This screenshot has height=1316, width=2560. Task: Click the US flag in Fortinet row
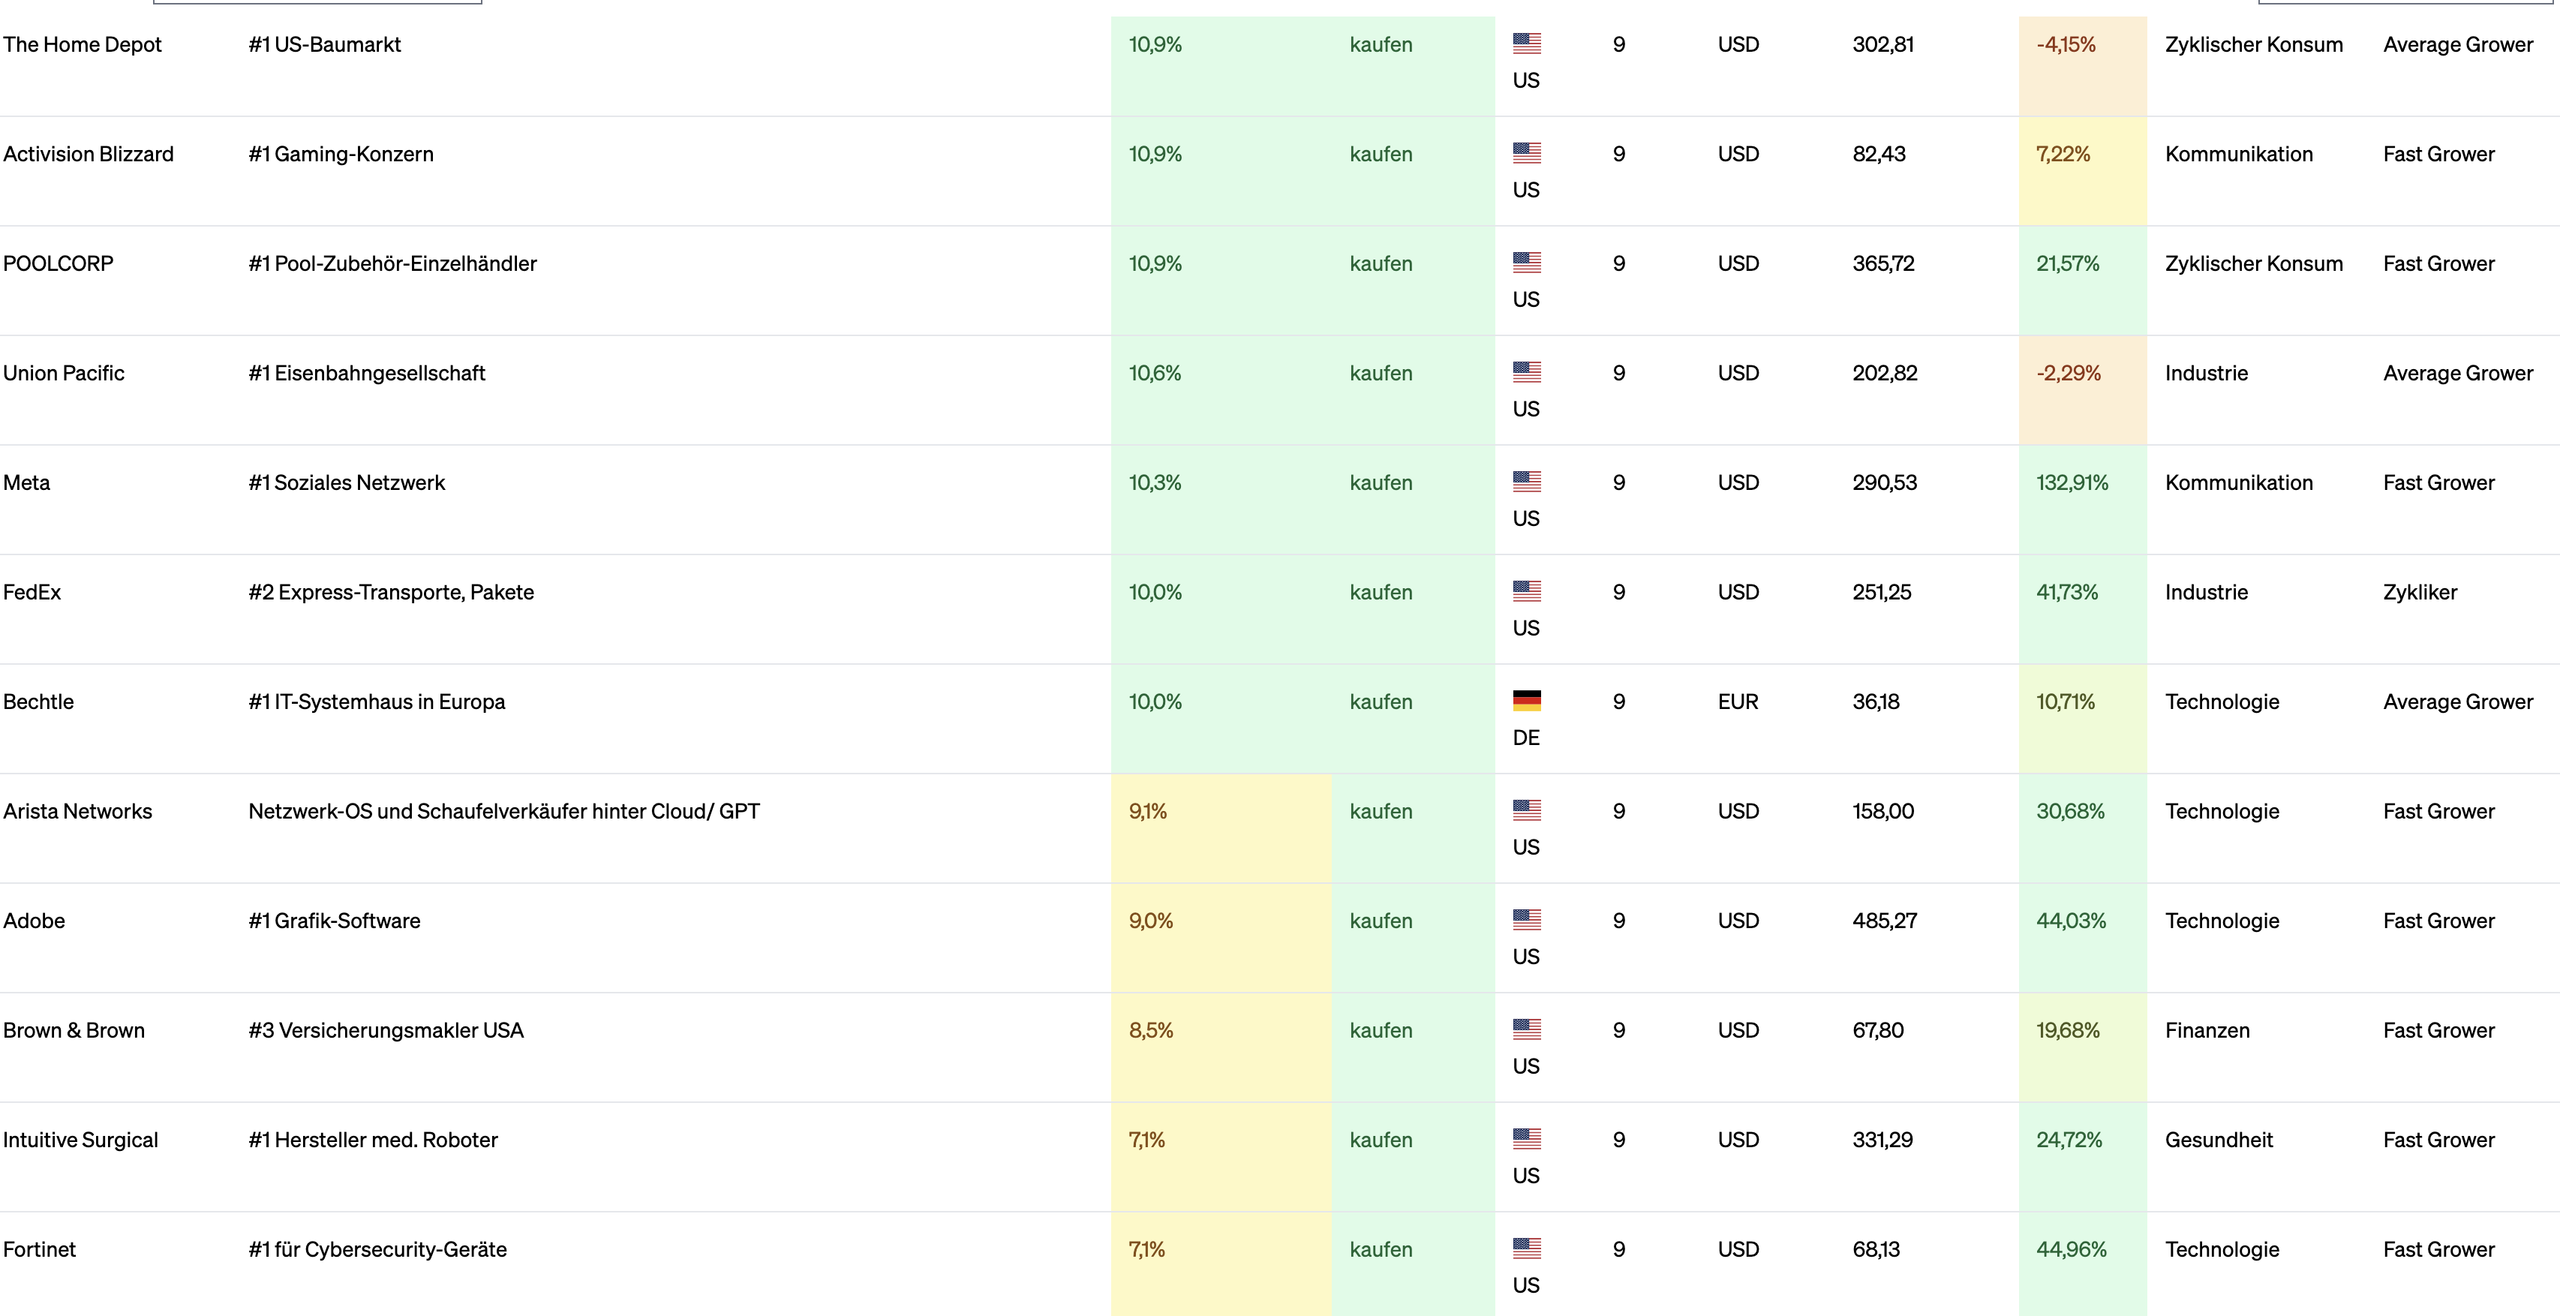1526,1248
